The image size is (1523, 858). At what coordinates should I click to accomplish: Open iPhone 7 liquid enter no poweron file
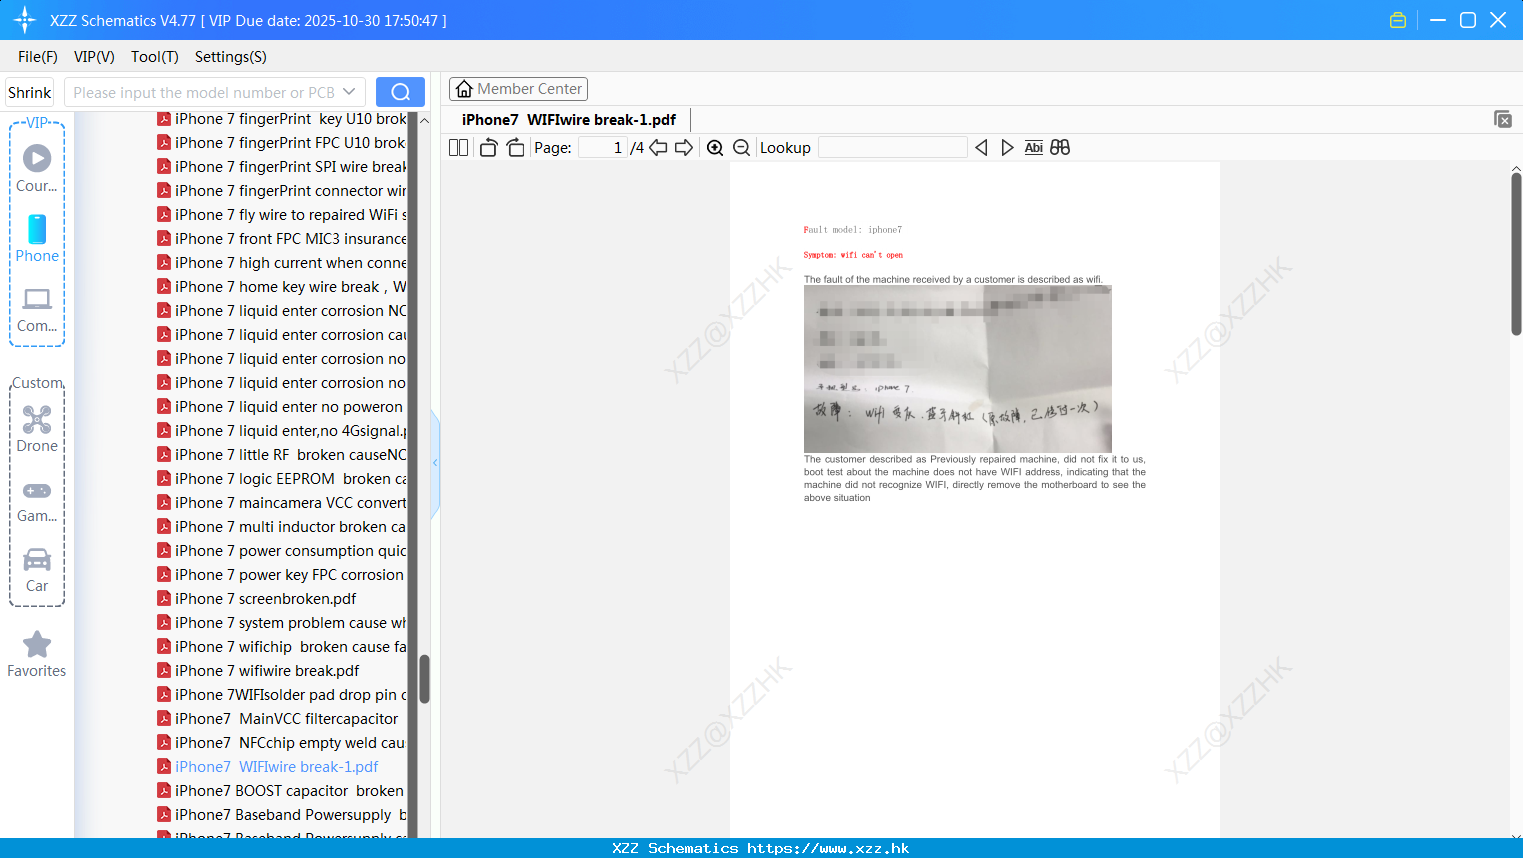point(281,407)
